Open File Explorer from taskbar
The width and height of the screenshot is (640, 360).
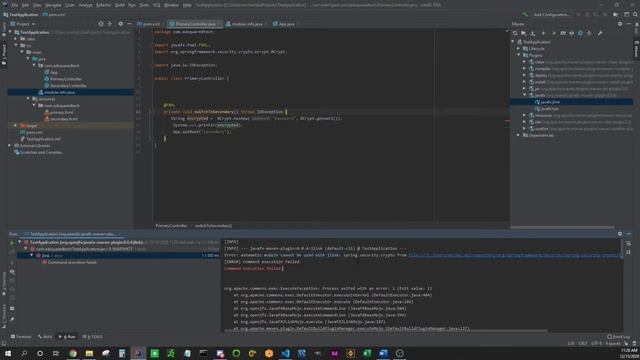(89, 353)
